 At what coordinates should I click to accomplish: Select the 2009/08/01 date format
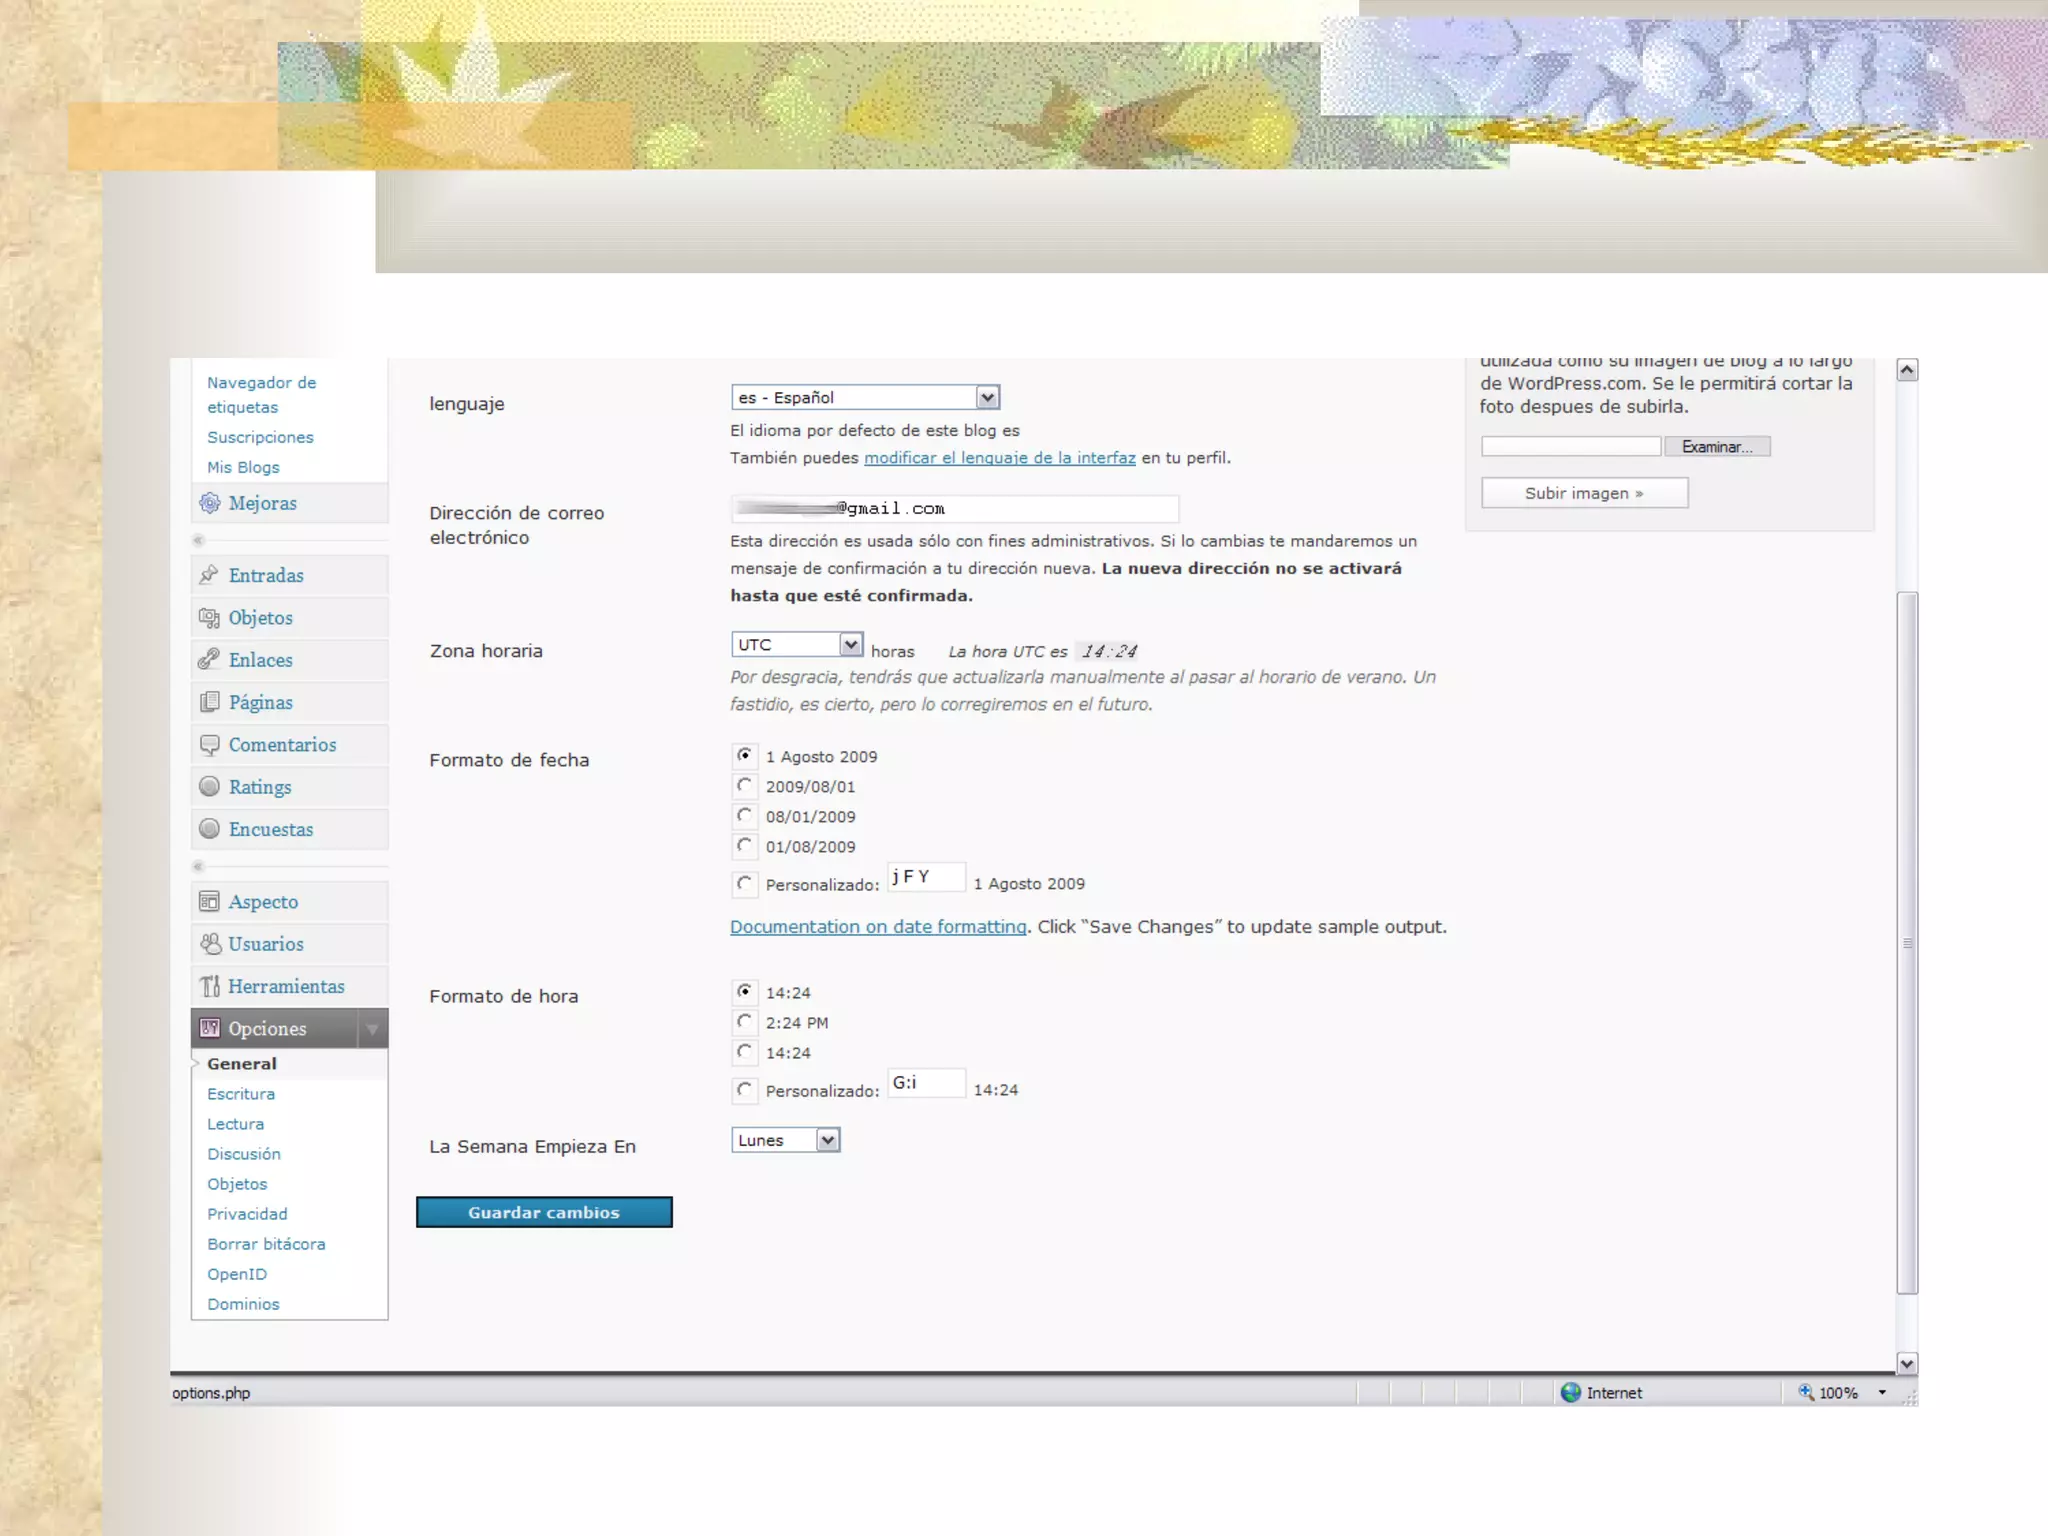[x=744, y=786]
